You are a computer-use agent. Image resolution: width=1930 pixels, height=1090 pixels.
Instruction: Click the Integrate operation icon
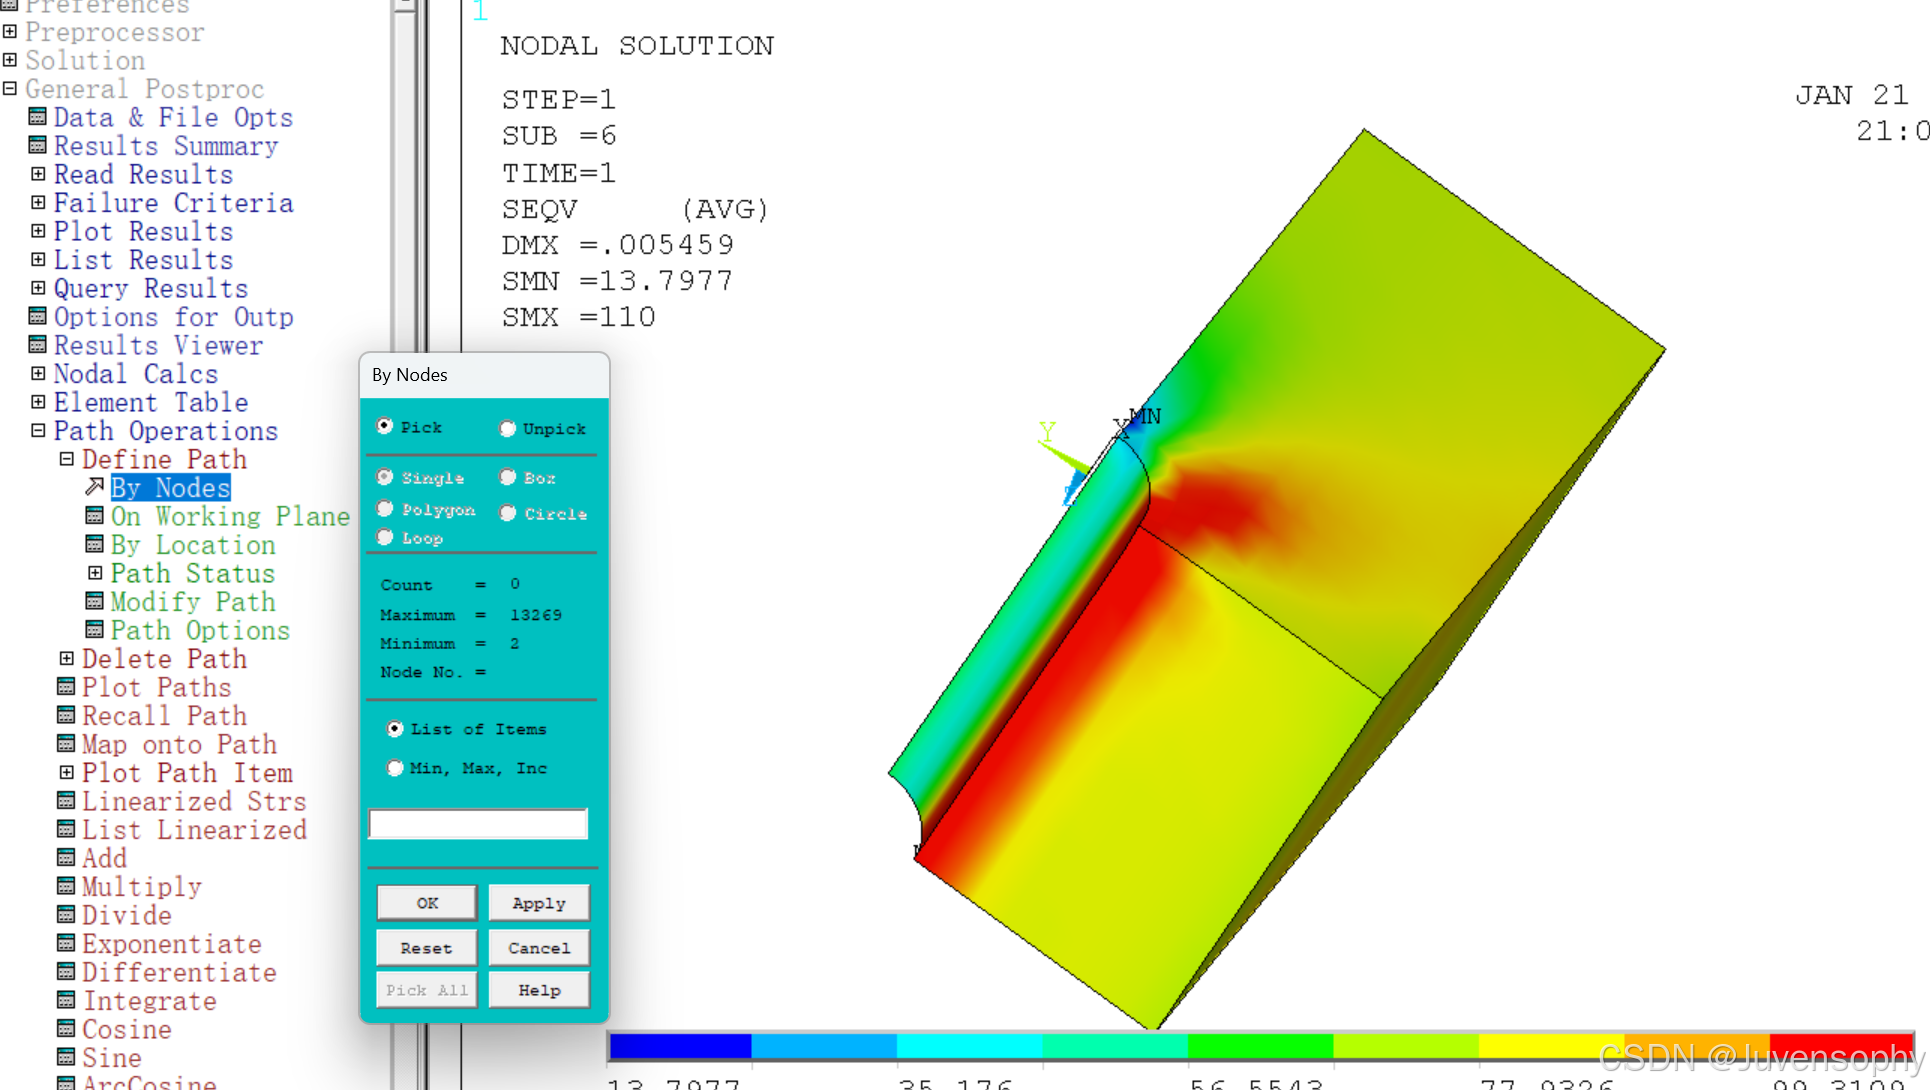(x=66, y=1000)
